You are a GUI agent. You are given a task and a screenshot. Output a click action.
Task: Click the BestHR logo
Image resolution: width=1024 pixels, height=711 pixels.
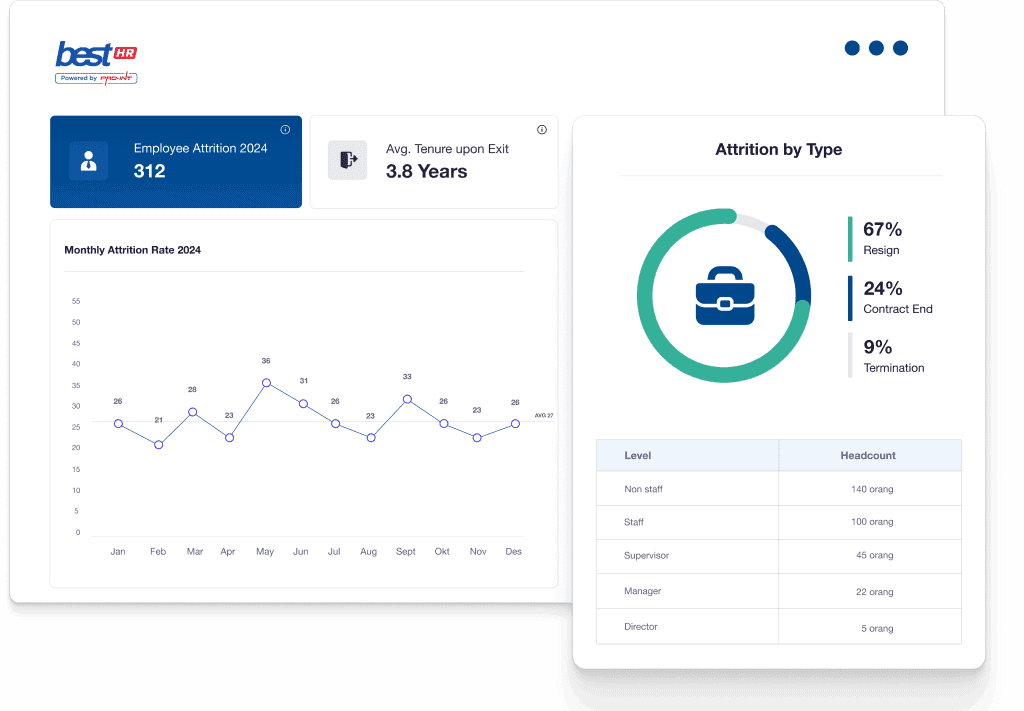coord(96,62)
